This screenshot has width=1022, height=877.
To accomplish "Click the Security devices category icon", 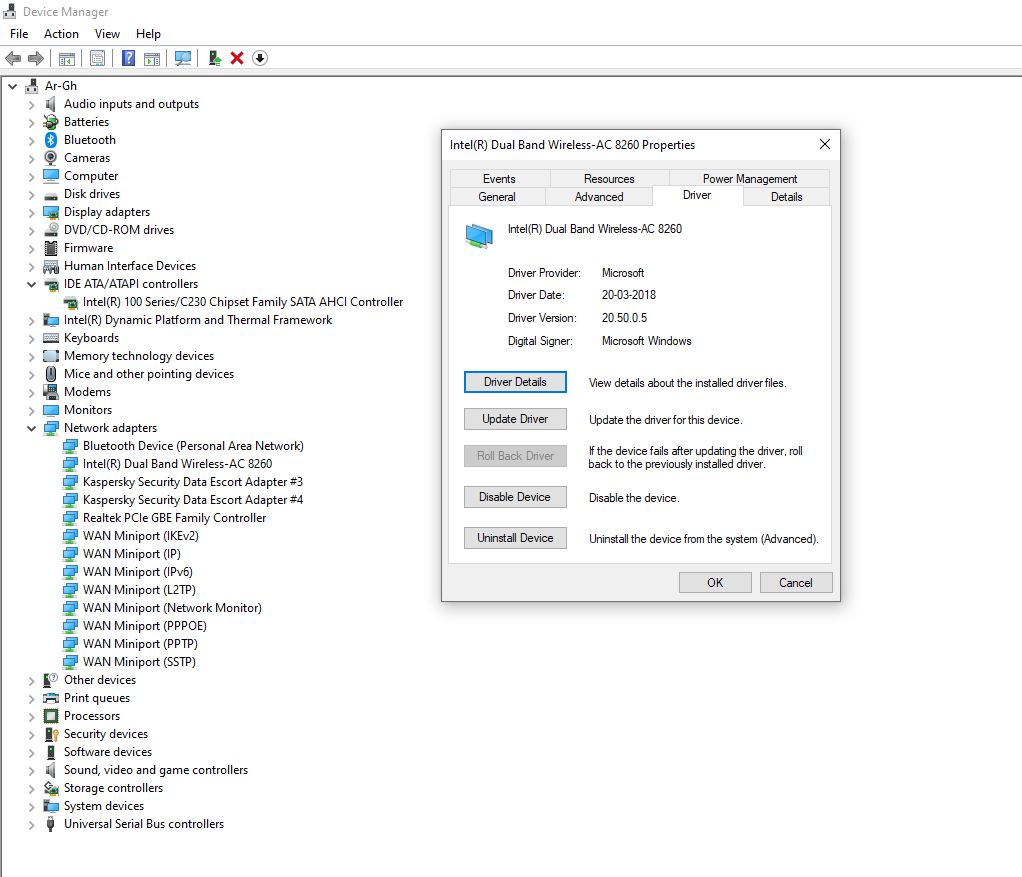I will 51,734.
